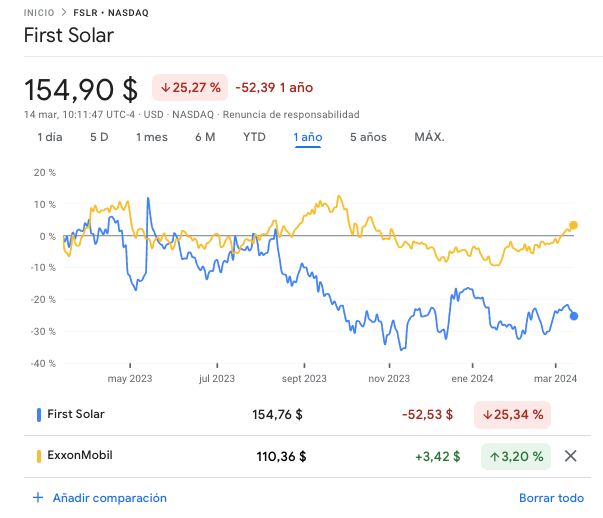
Task: Switch to the 5 D range tab
Action: [99, 137]
